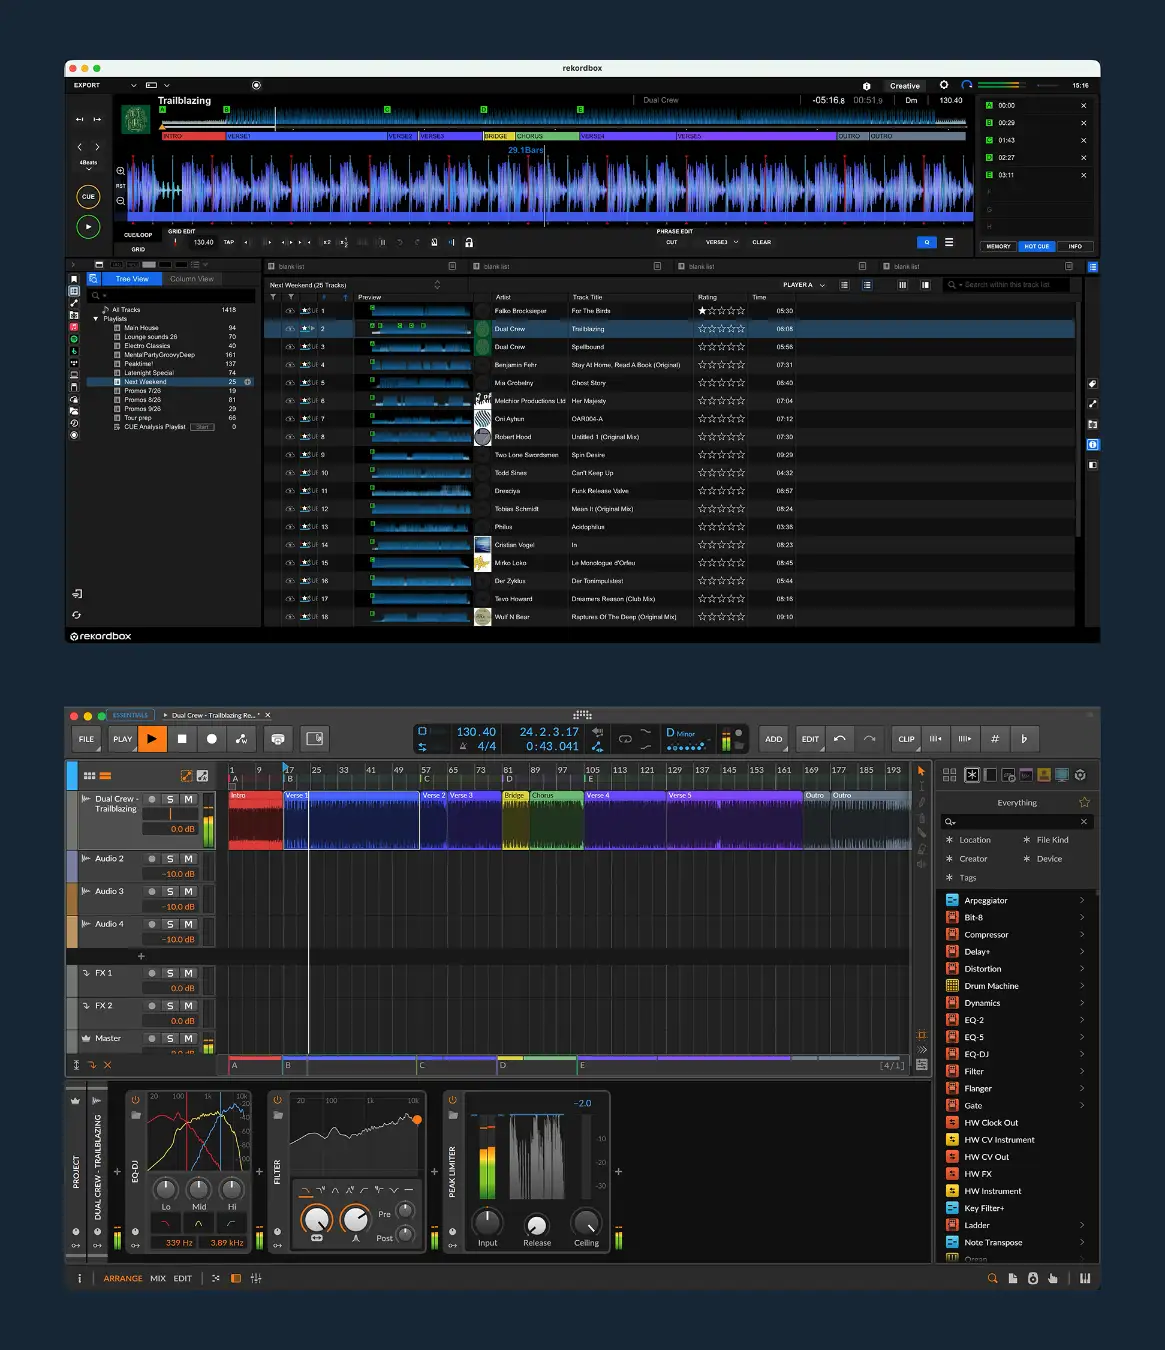This screenshot has height=1350, width=1165.
Task: Expand the Distortion category in Bitwig browser
Action: [x=1082, y=968]
